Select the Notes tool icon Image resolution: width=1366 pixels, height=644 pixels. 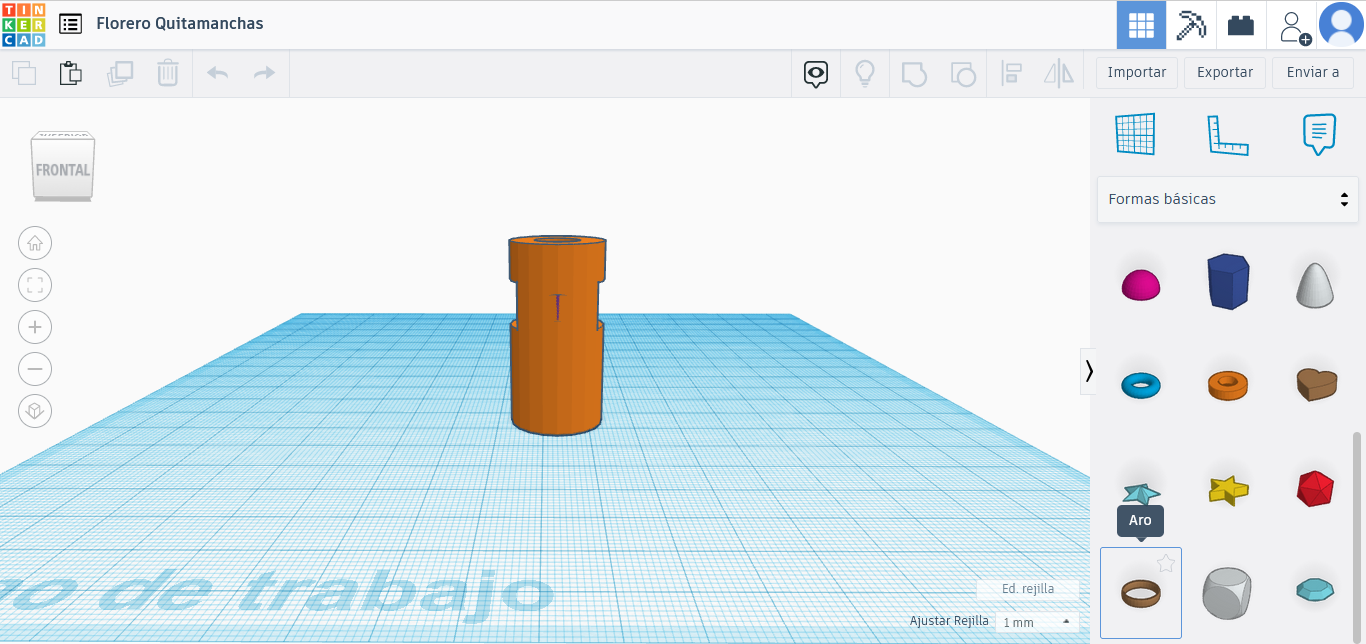click(1319, 134)
